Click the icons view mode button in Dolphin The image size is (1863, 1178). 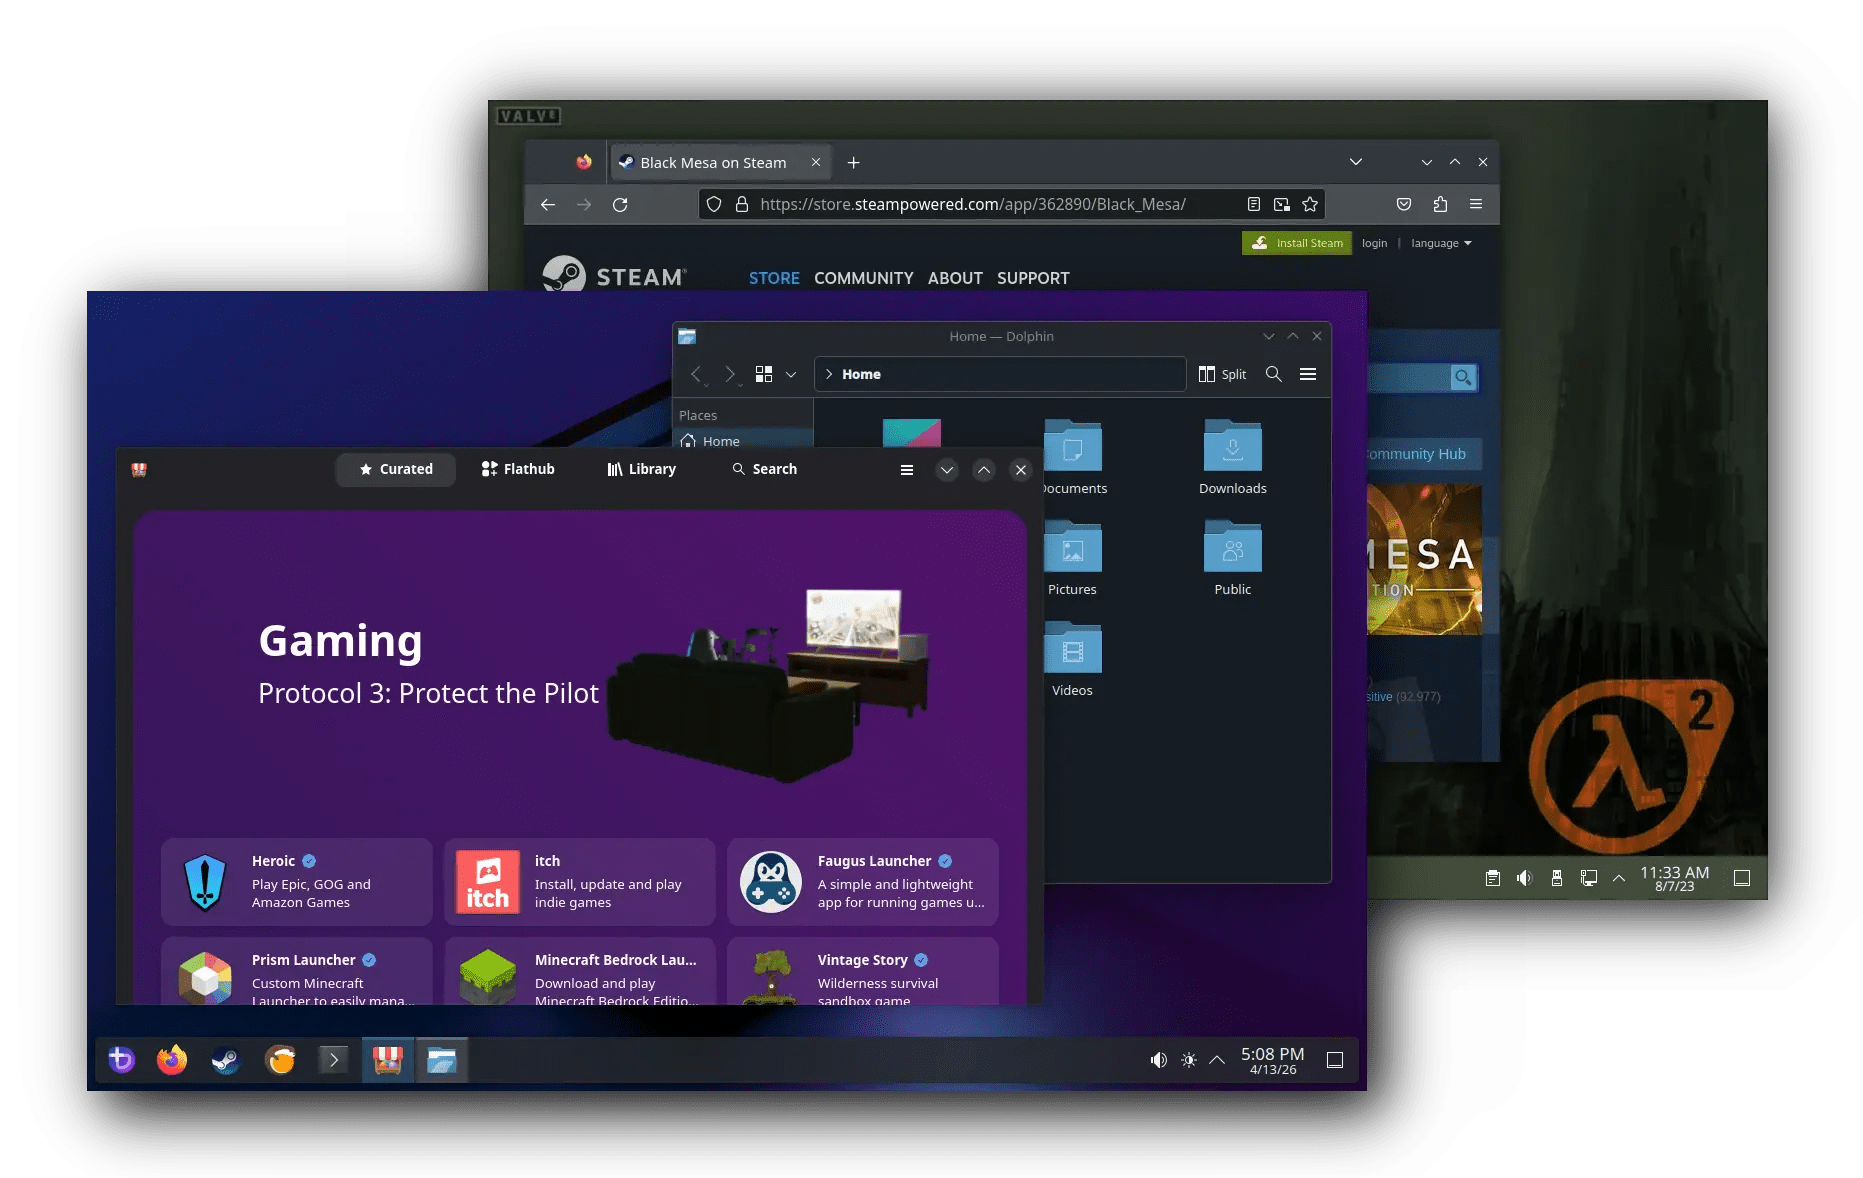coord(764,374)
